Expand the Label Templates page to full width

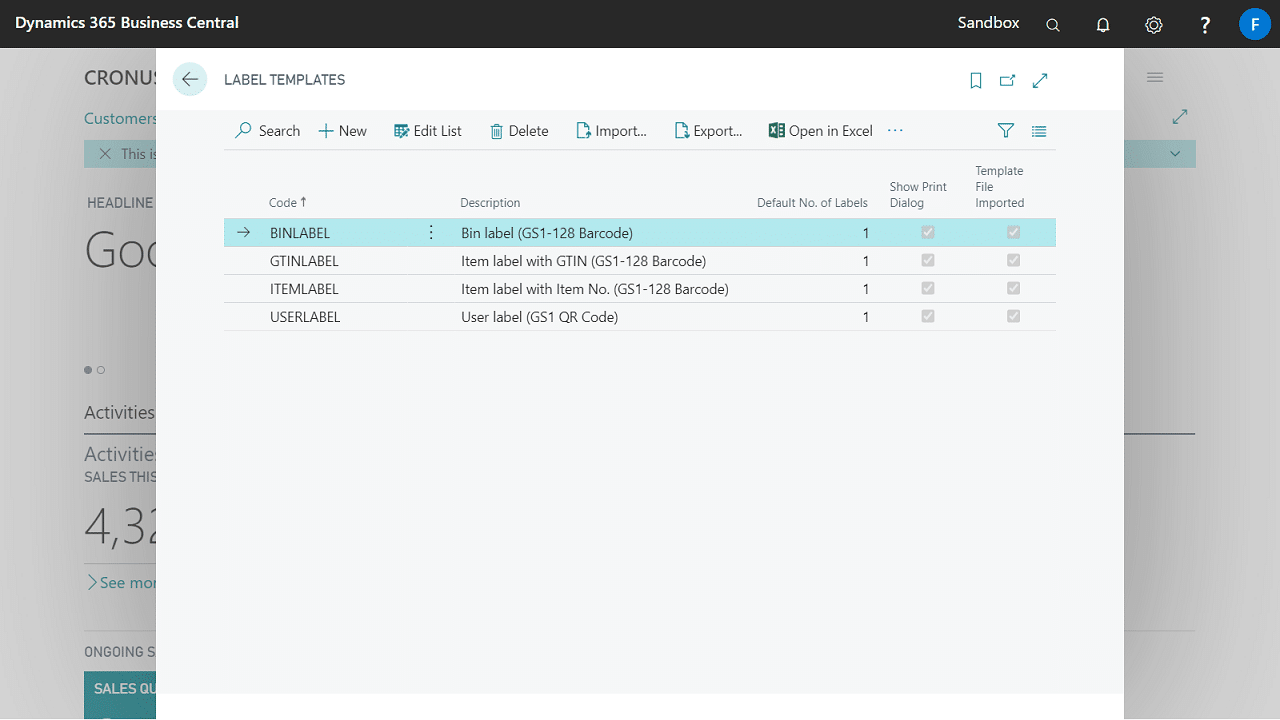tap(1040, 81)
